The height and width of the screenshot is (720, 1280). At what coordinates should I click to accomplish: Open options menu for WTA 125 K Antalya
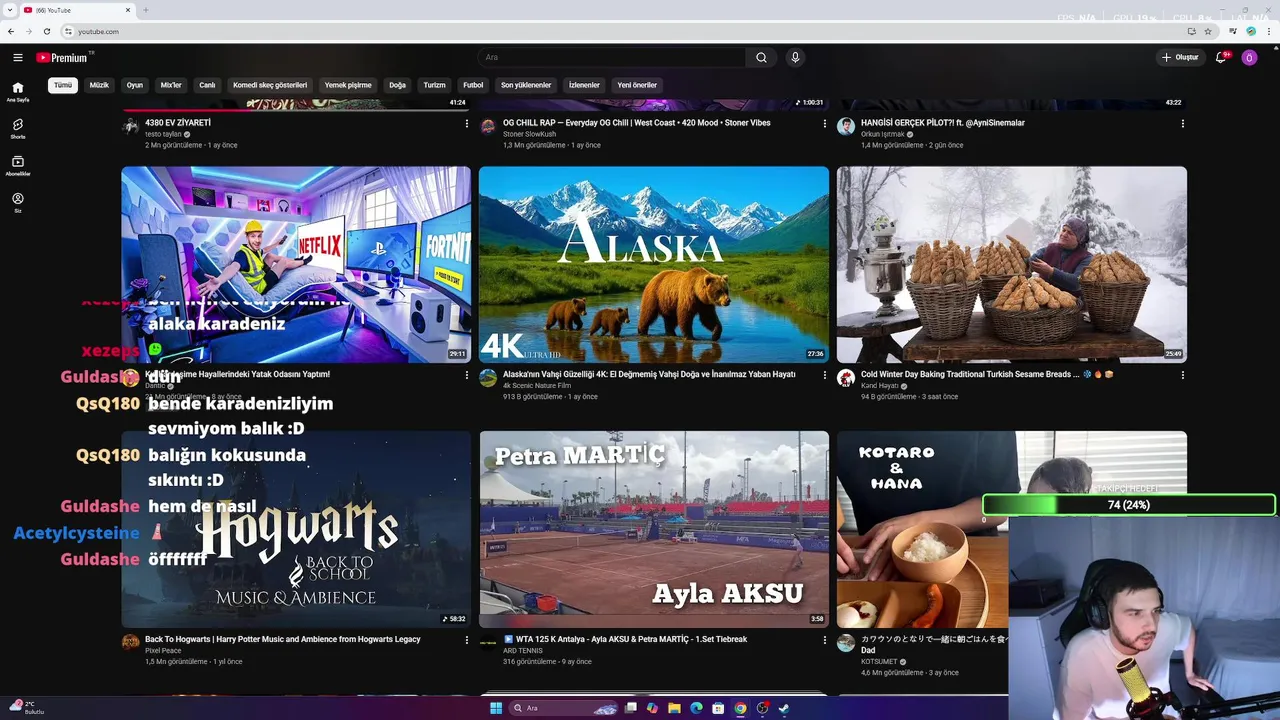point(824,640)
